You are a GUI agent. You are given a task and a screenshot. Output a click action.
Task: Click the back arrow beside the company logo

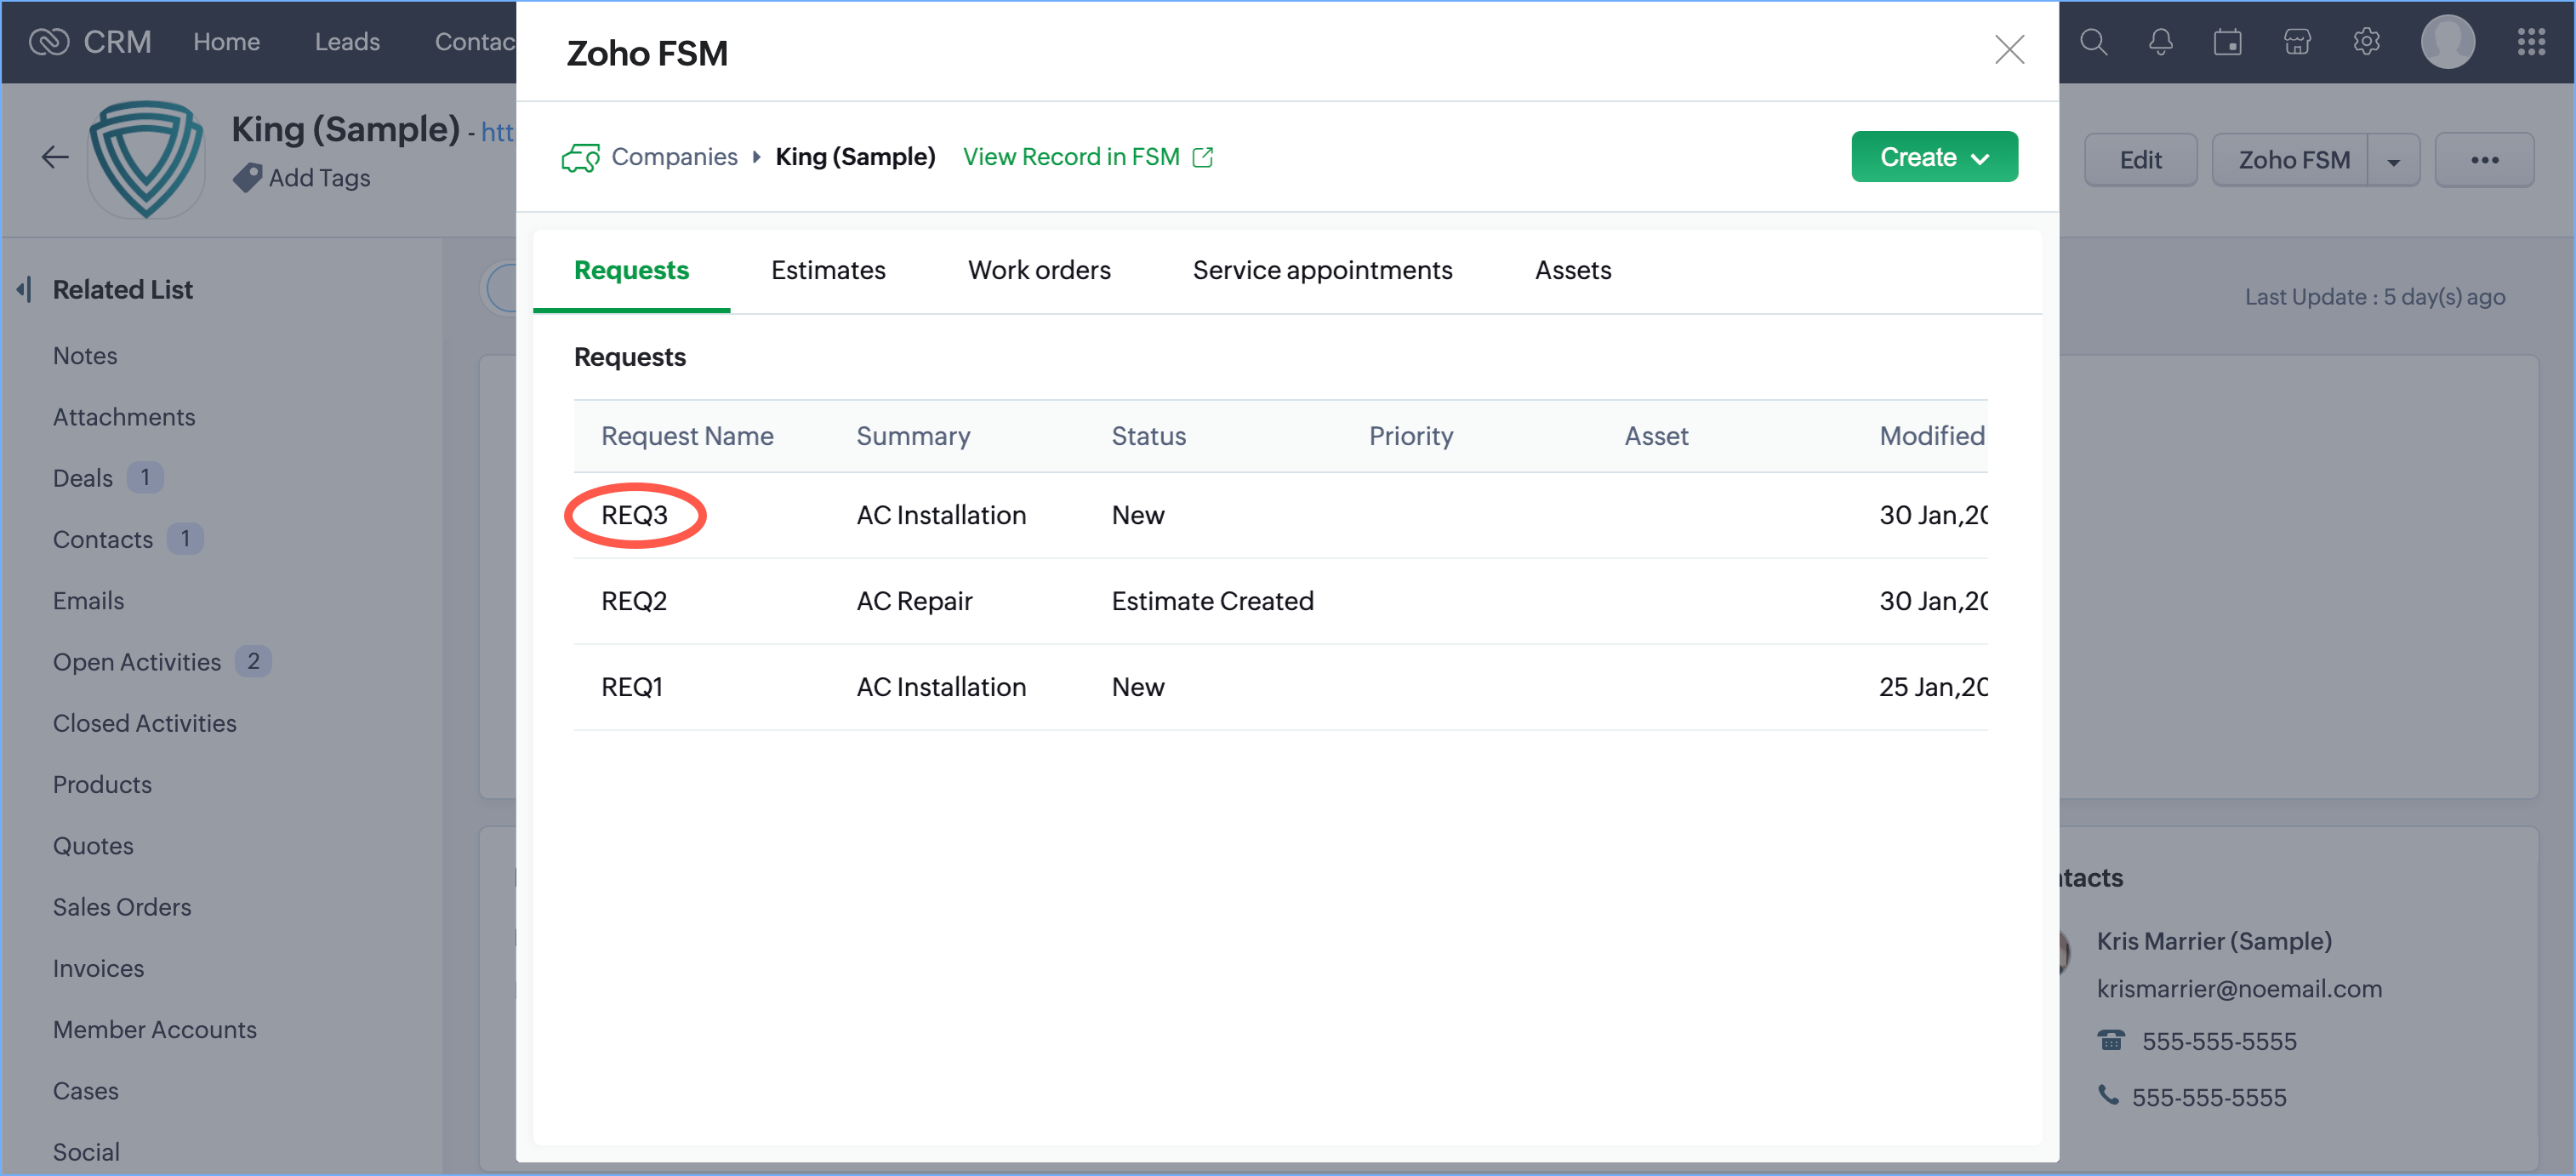[55, 157]
